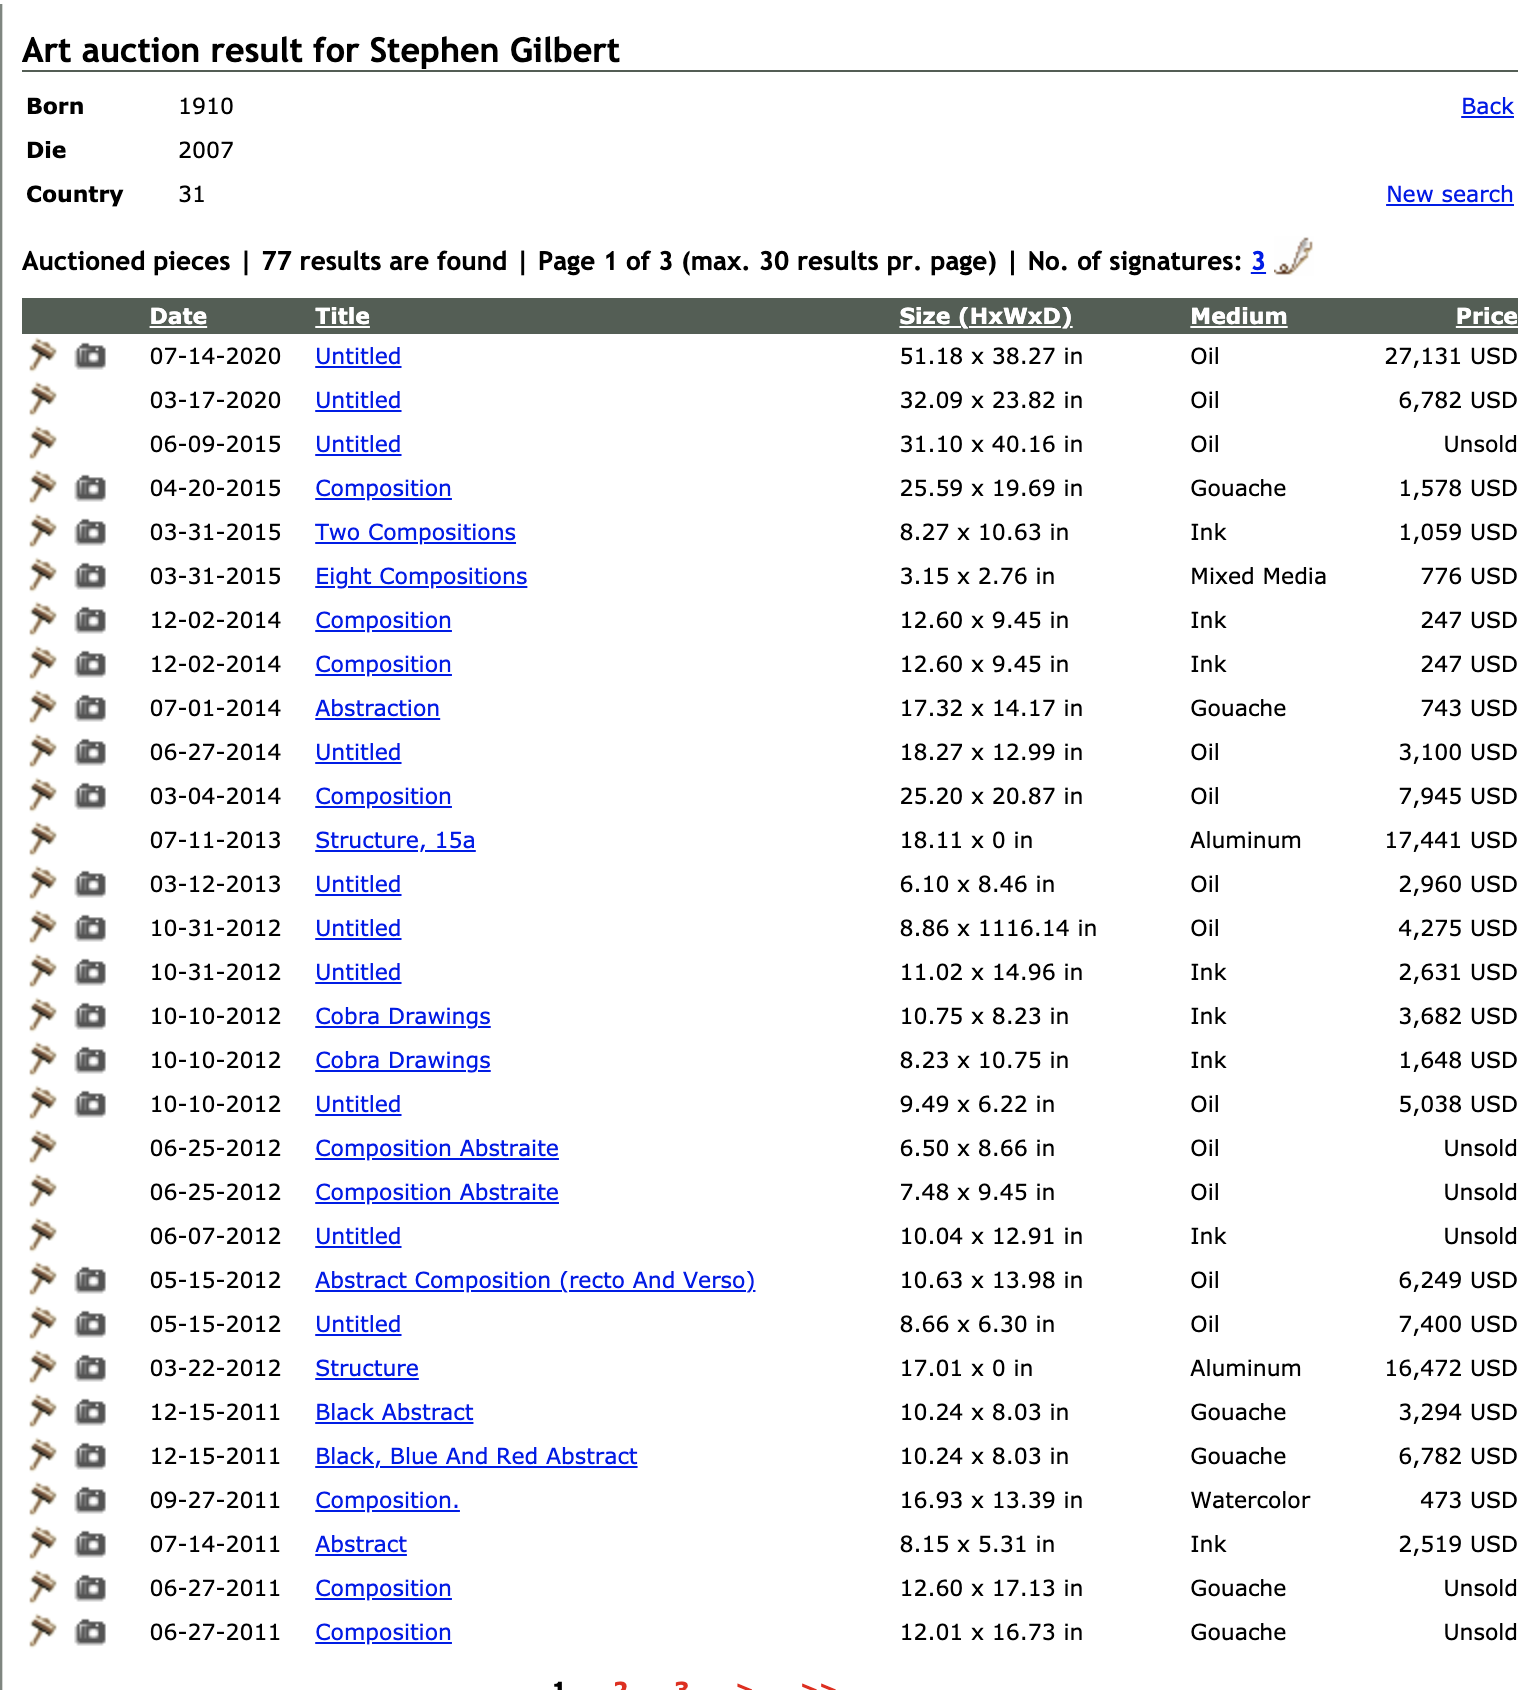
Task: Open the camera icon for 16,472 USD Structure
Action: point(91,1367)
